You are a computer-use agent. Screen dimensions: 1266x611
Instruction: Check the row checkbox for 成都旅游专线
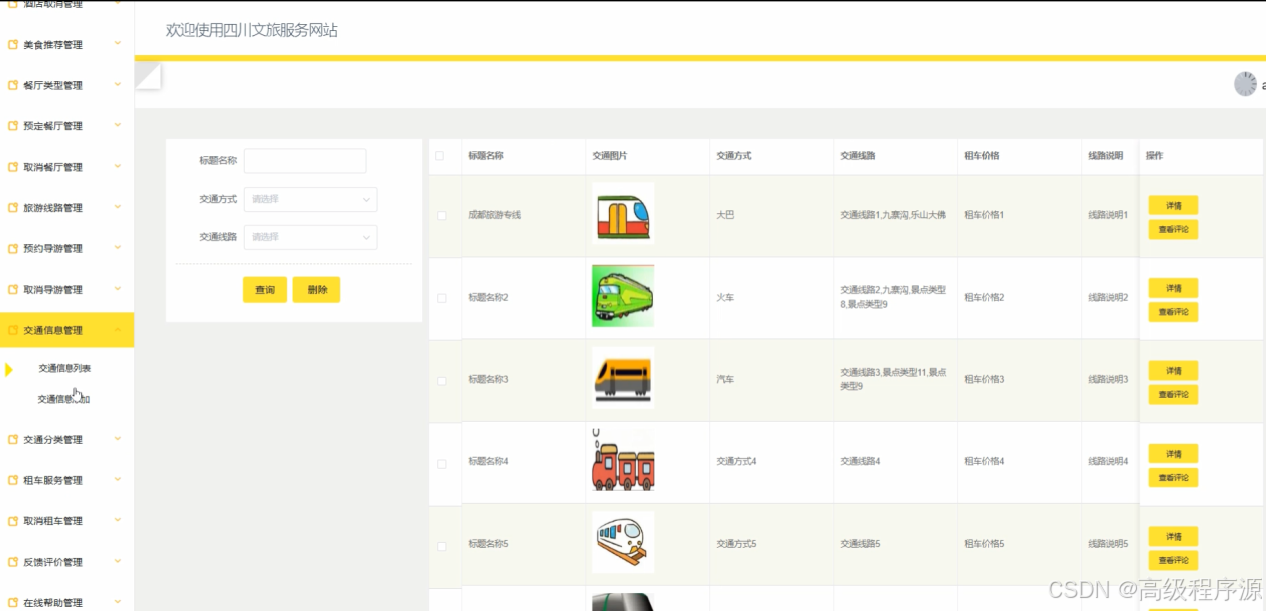pyautogui.click(x=441, y=216)
